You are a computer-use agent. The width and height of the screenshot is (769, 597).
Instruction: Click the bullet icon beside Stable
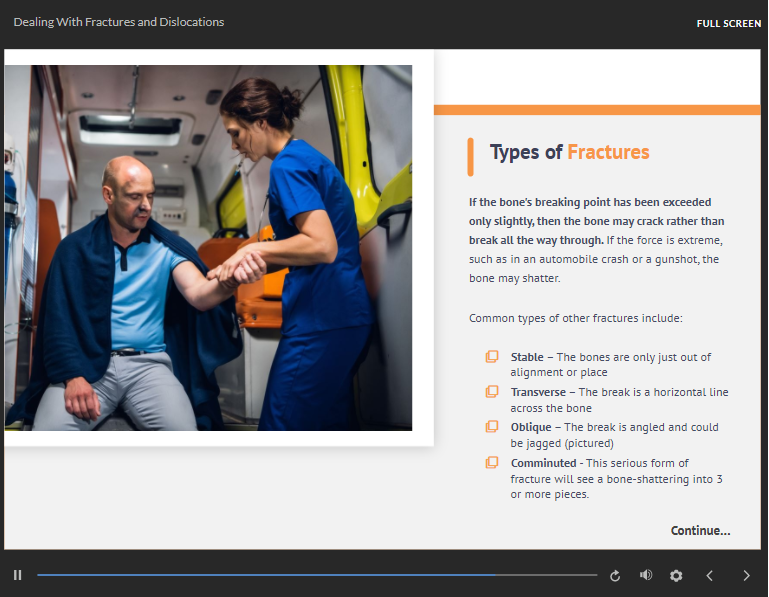pos(492,357)
